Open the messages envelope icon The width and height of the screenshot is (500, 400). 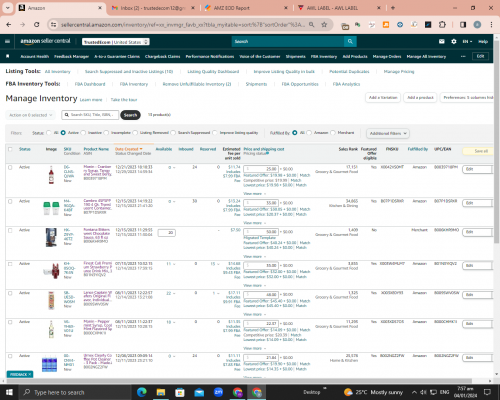(442, 41)
